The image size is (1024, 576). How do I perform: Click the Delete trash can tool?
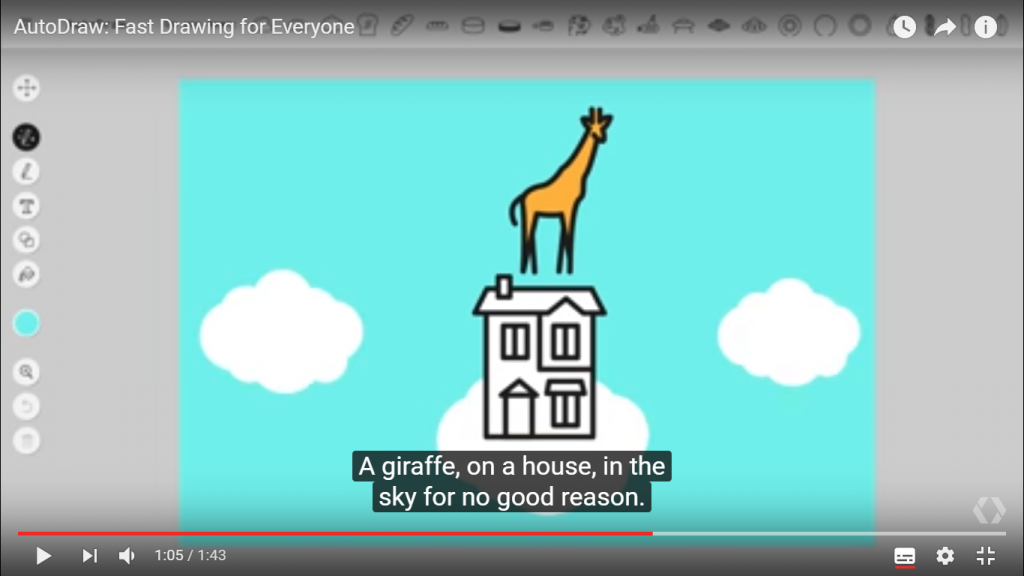pos(27,441)
